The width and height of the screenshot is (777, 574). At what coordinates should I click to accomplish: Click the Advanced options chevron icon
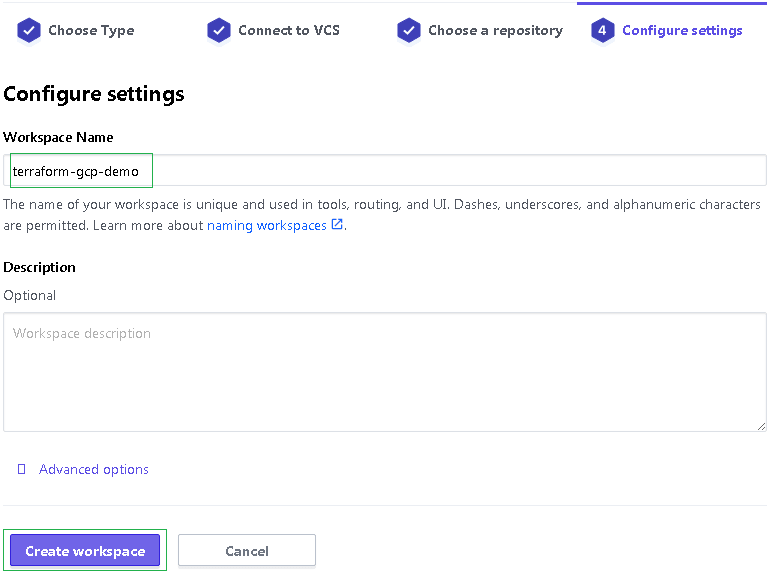point(21,469)
